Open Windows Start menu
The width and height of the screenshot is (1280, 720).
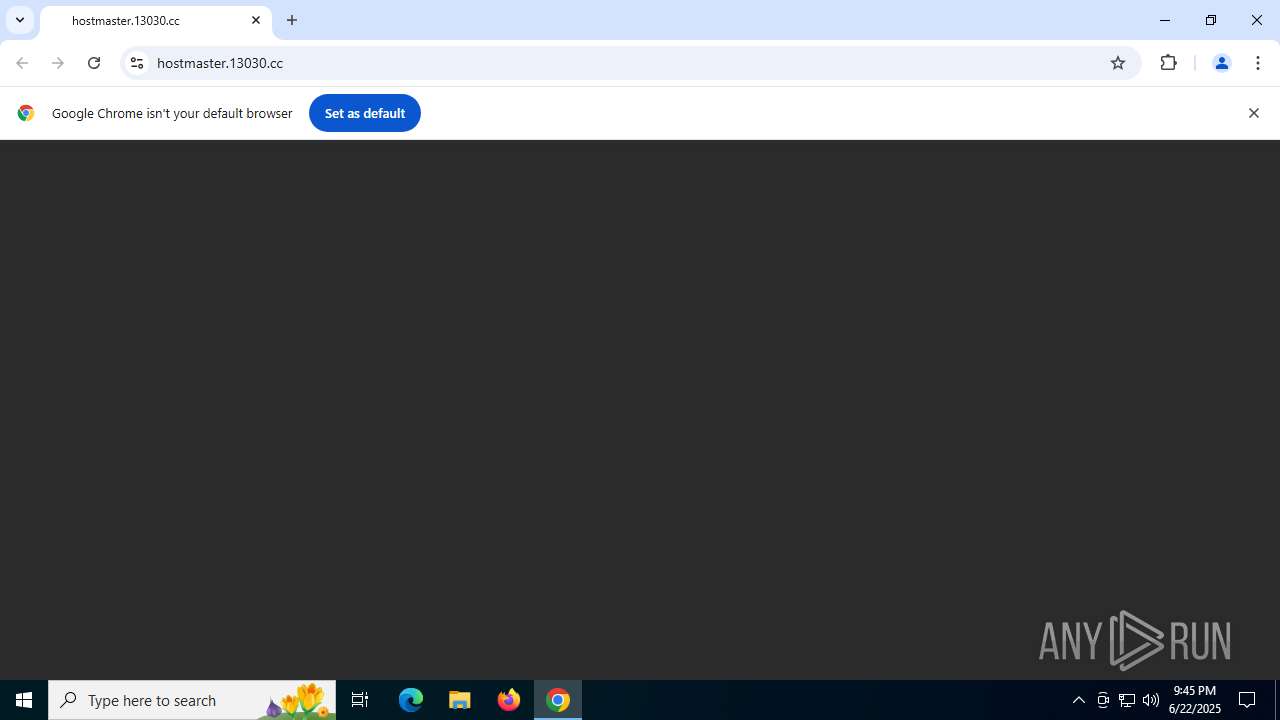(24, 700)
